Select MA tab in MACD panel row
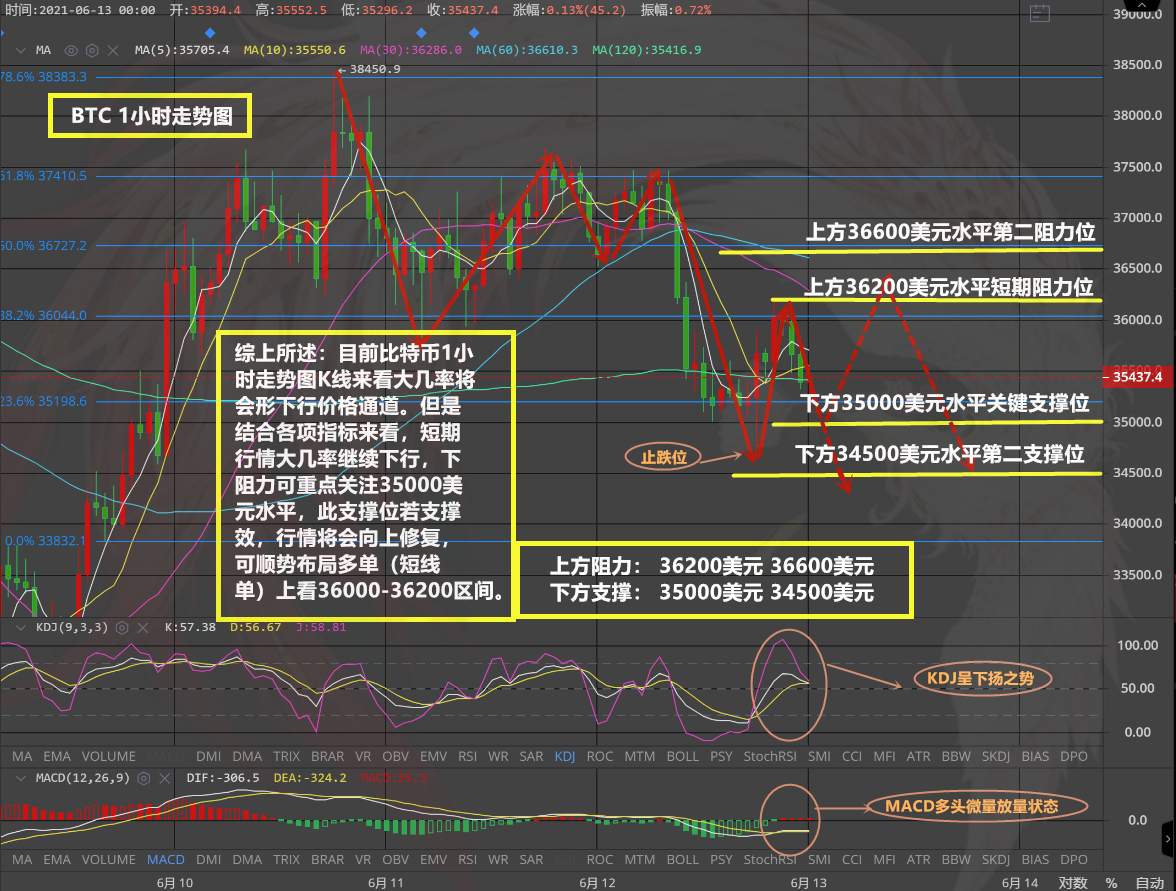Image resolution: width=1176 pixels, height=891 pixels. [22, 860]
